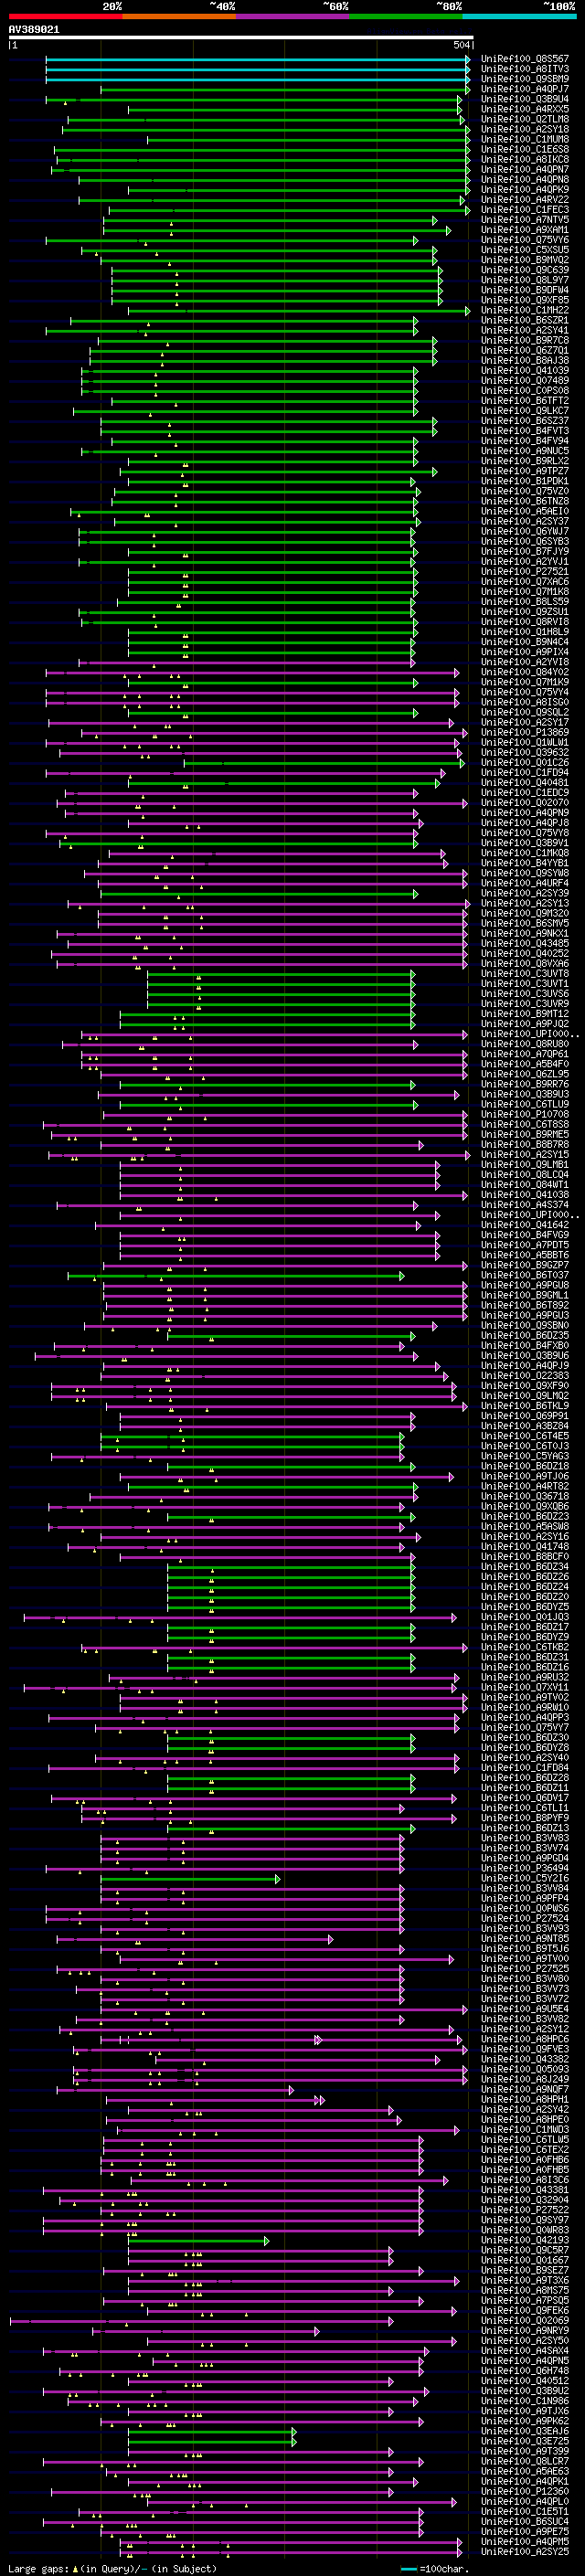This screenshot has width=585, height=2576.
Task: Select label UniRef100_A5AEI0
Action: (x=525, y=511)
